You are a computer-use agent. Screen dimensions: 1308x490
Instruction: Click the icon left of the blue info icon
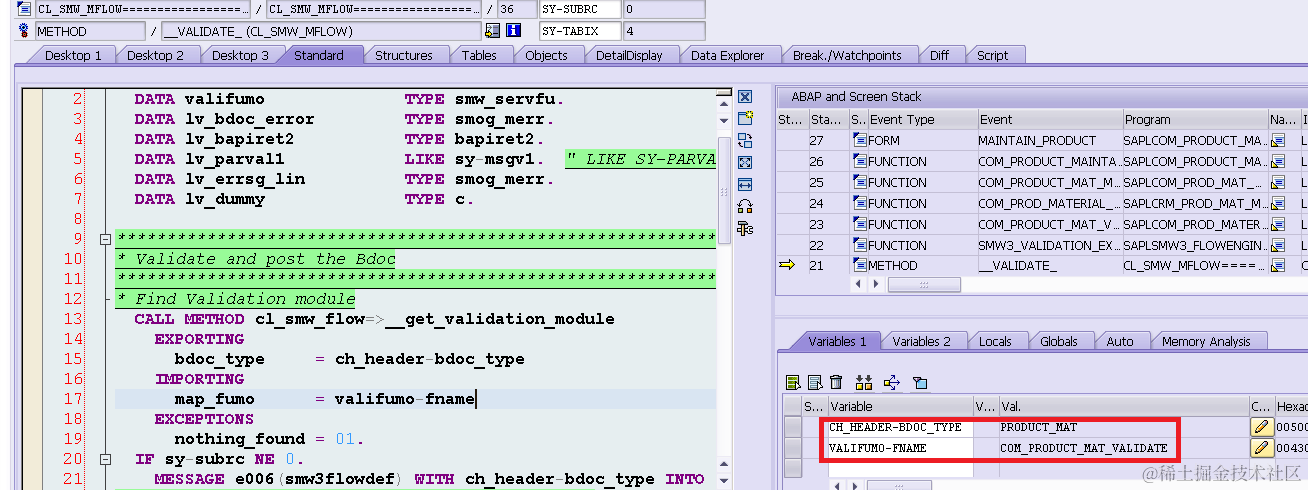(x=493, y=31)
